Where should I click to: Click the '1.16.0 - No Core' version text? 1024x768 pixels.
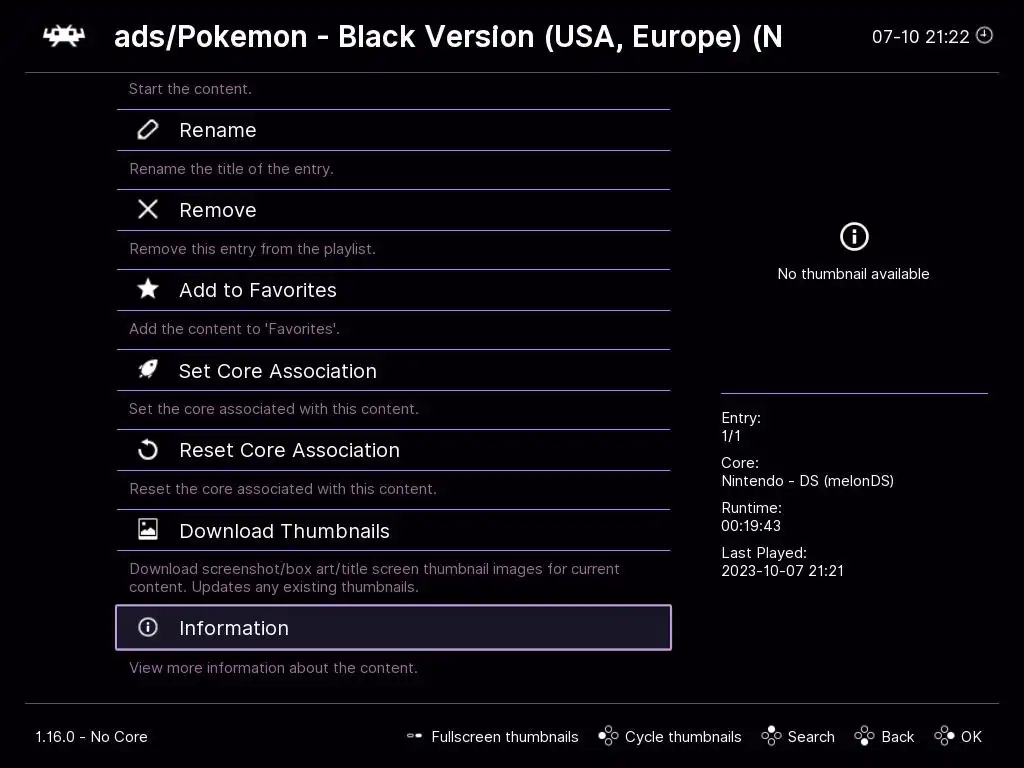click(91, 737)
